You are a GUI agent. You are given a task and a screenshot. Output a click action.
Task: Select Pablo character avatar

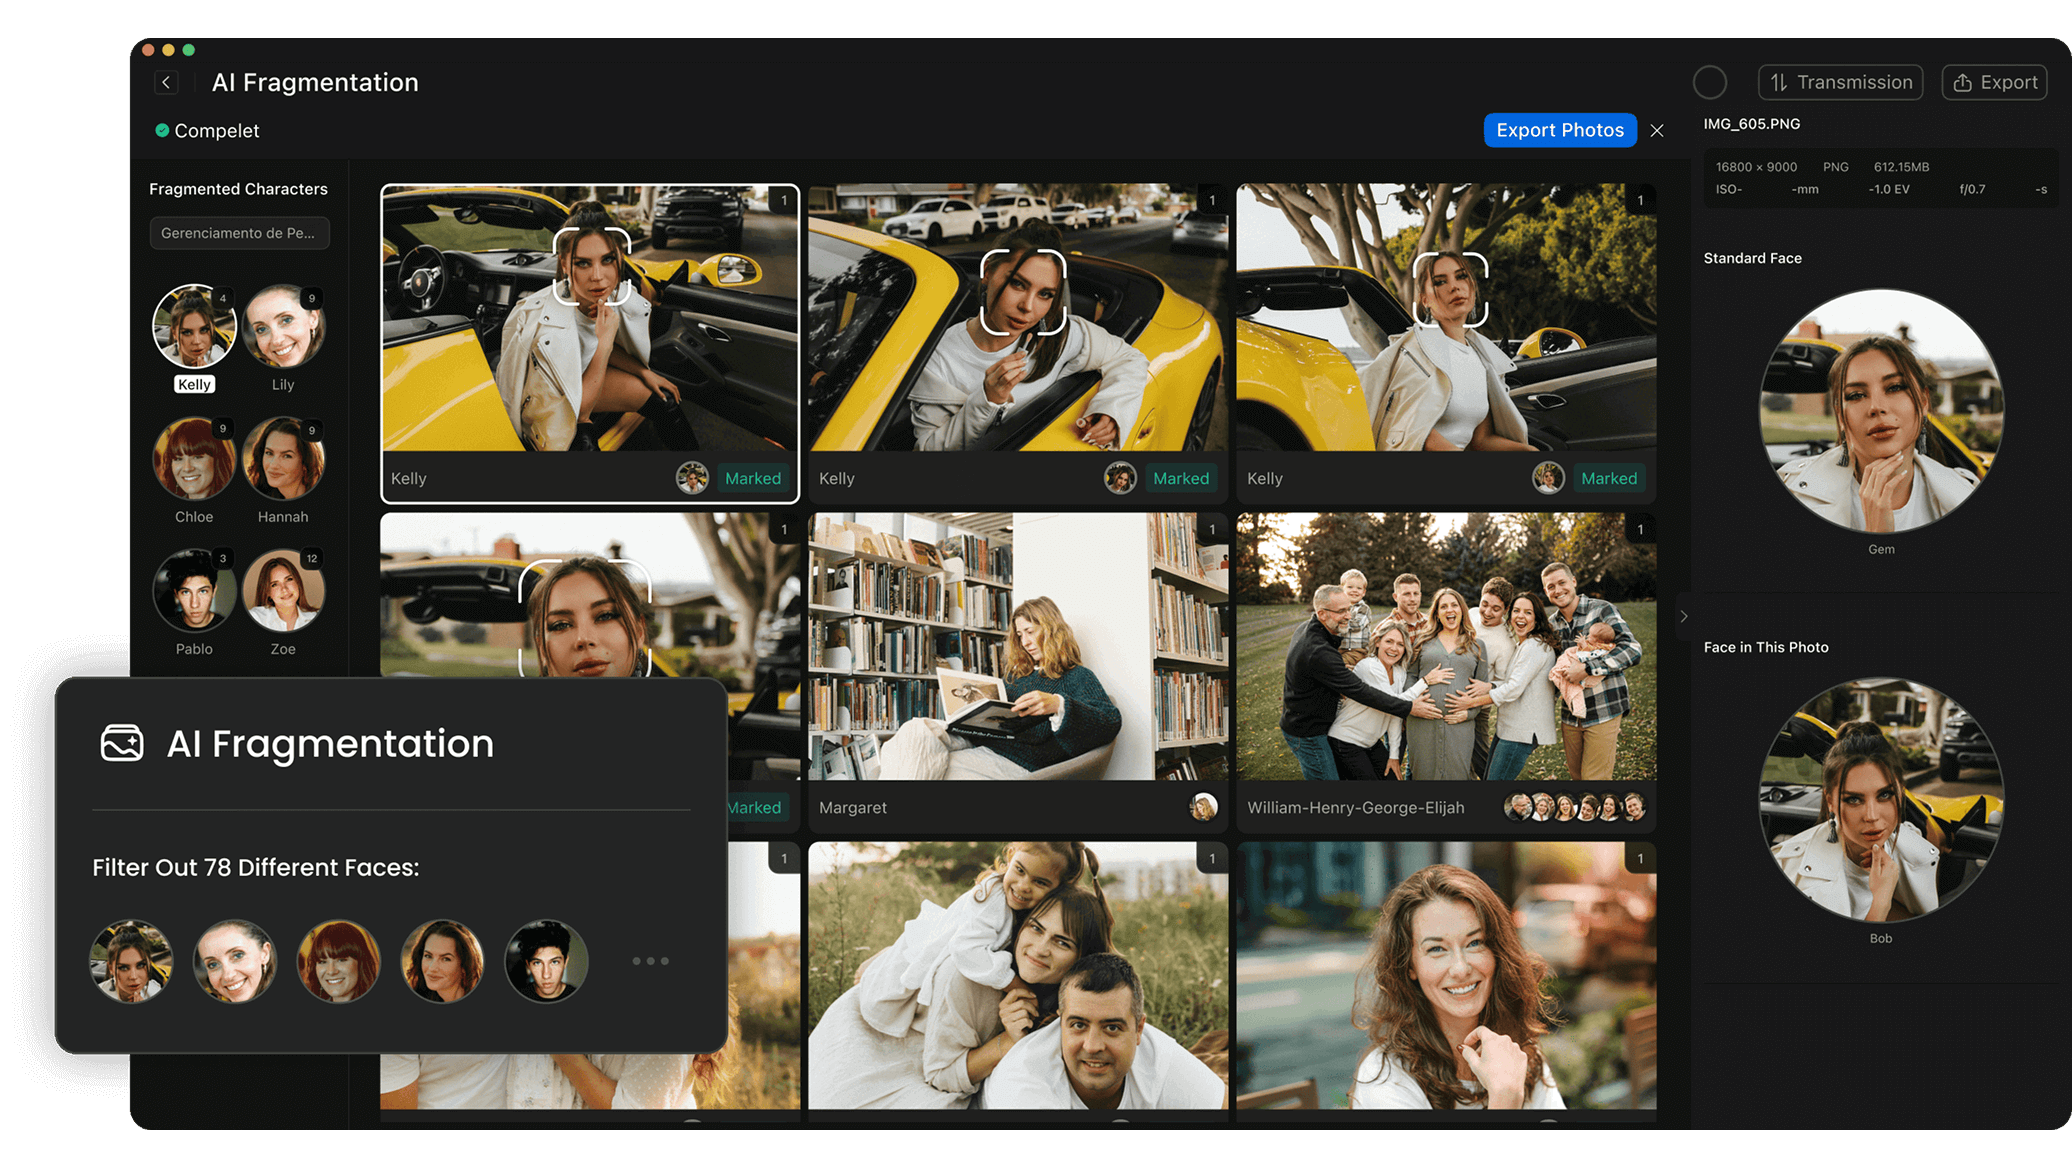194,591
